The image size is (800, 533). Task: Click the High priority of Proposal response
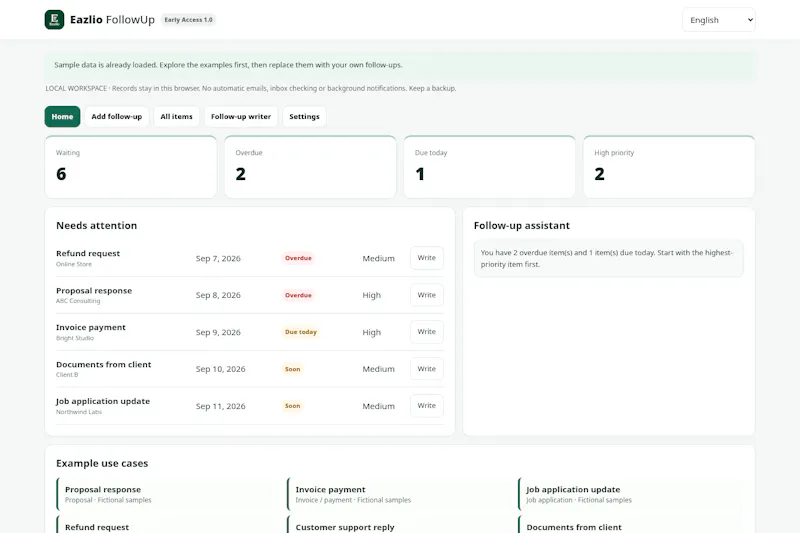point(371,295)
